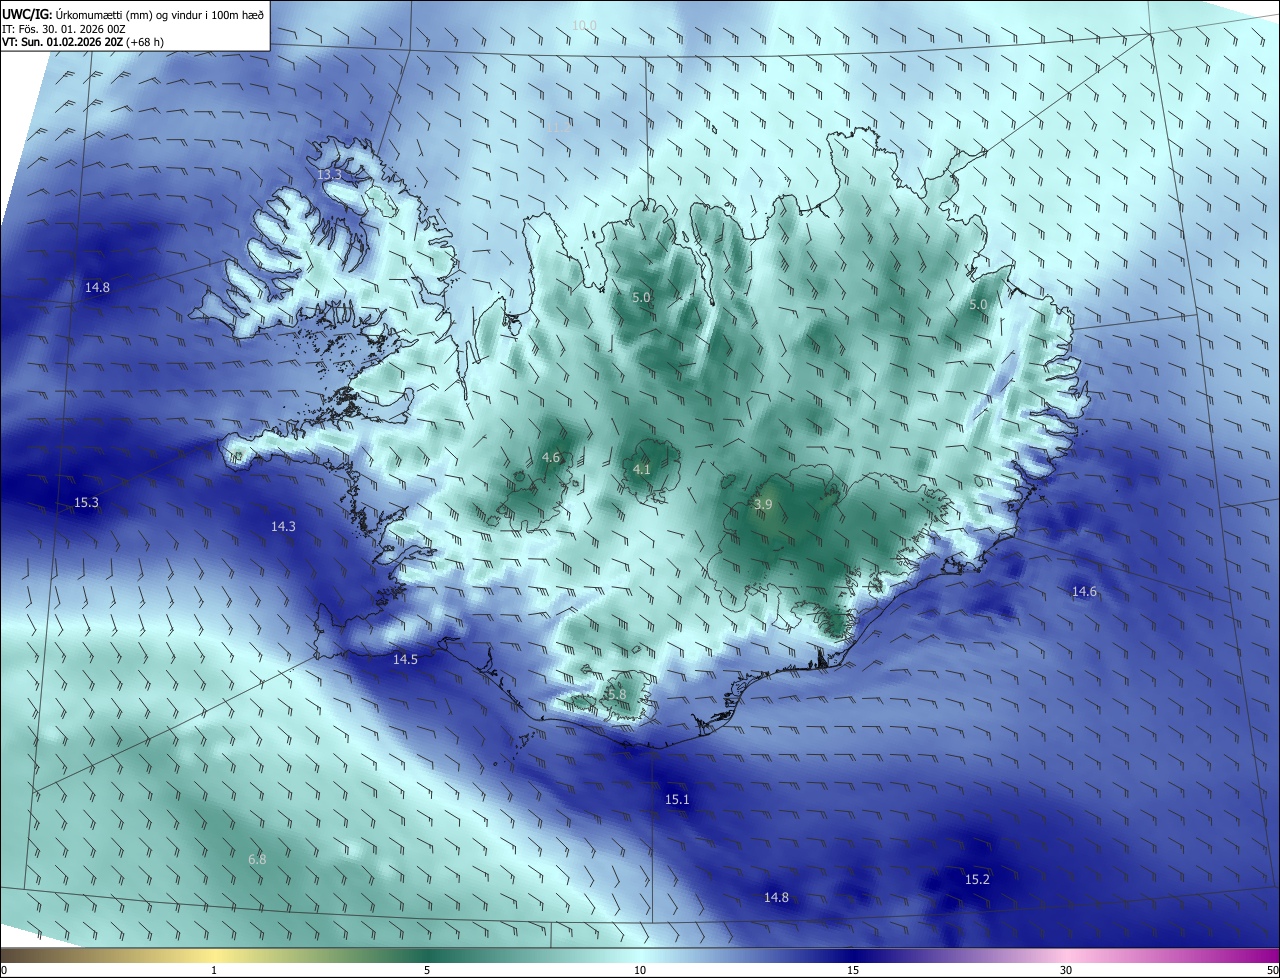1280x978 pixels.
Task: Click the "15.2" value on the map
Action: pyautogui.click(x=977, y=879)
